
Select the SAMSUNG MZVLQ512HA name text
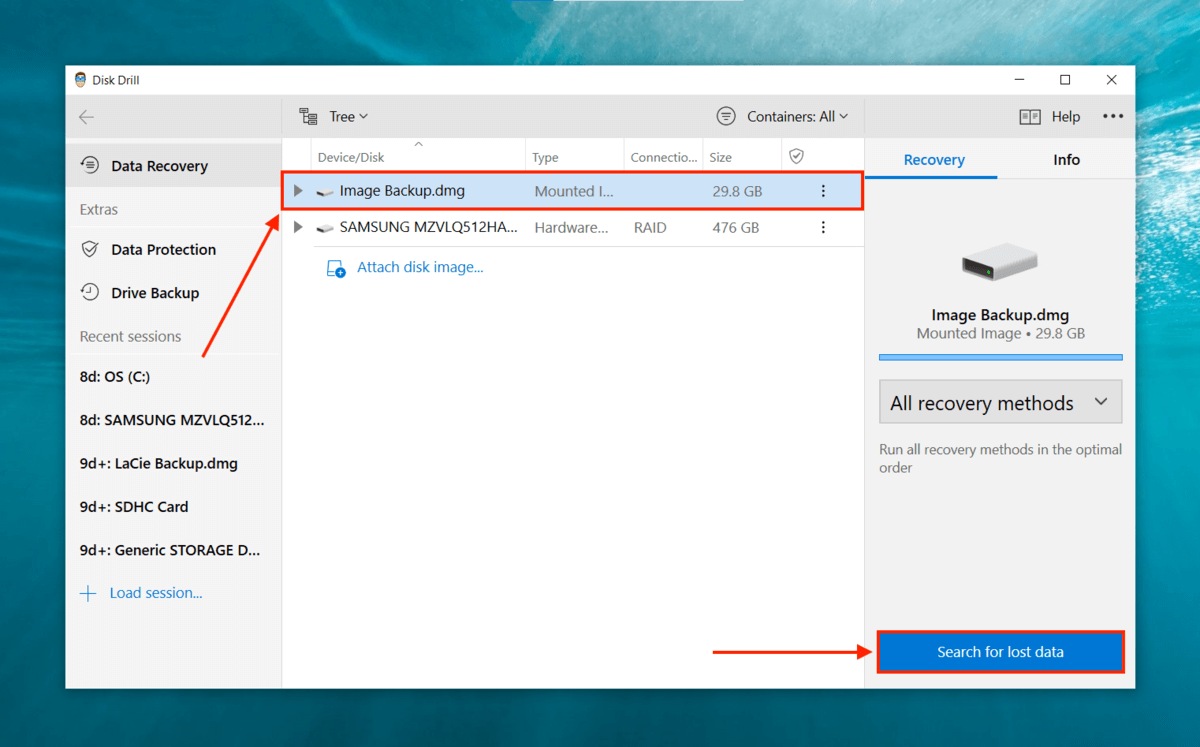(428, 228)
